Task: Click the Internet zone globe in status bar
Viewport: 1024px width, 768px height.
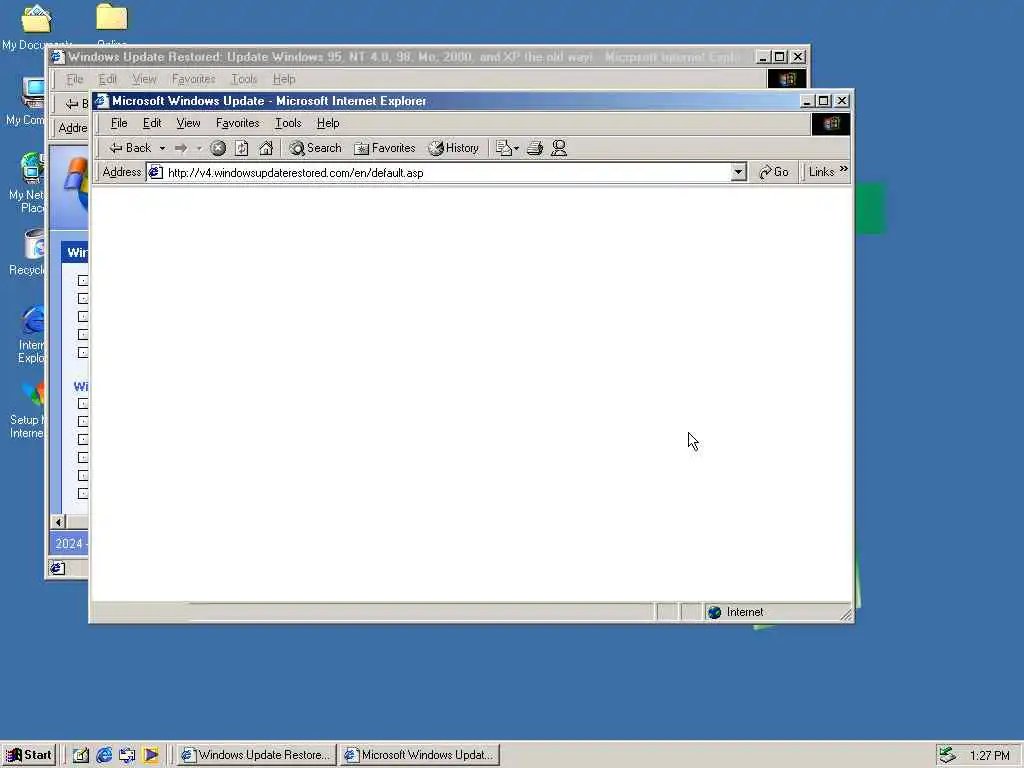Action: point(714,612)
